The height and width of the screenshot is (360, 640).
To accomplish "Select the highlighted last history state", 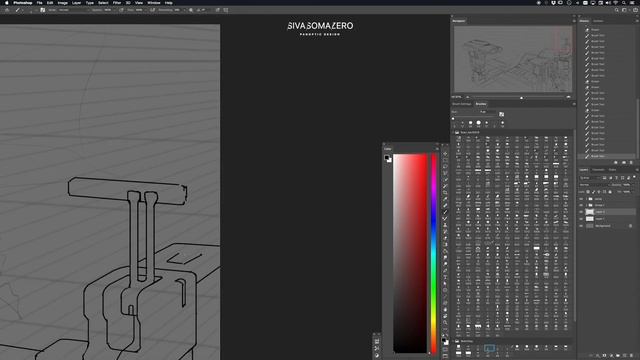I will click(x=607, y=156).
